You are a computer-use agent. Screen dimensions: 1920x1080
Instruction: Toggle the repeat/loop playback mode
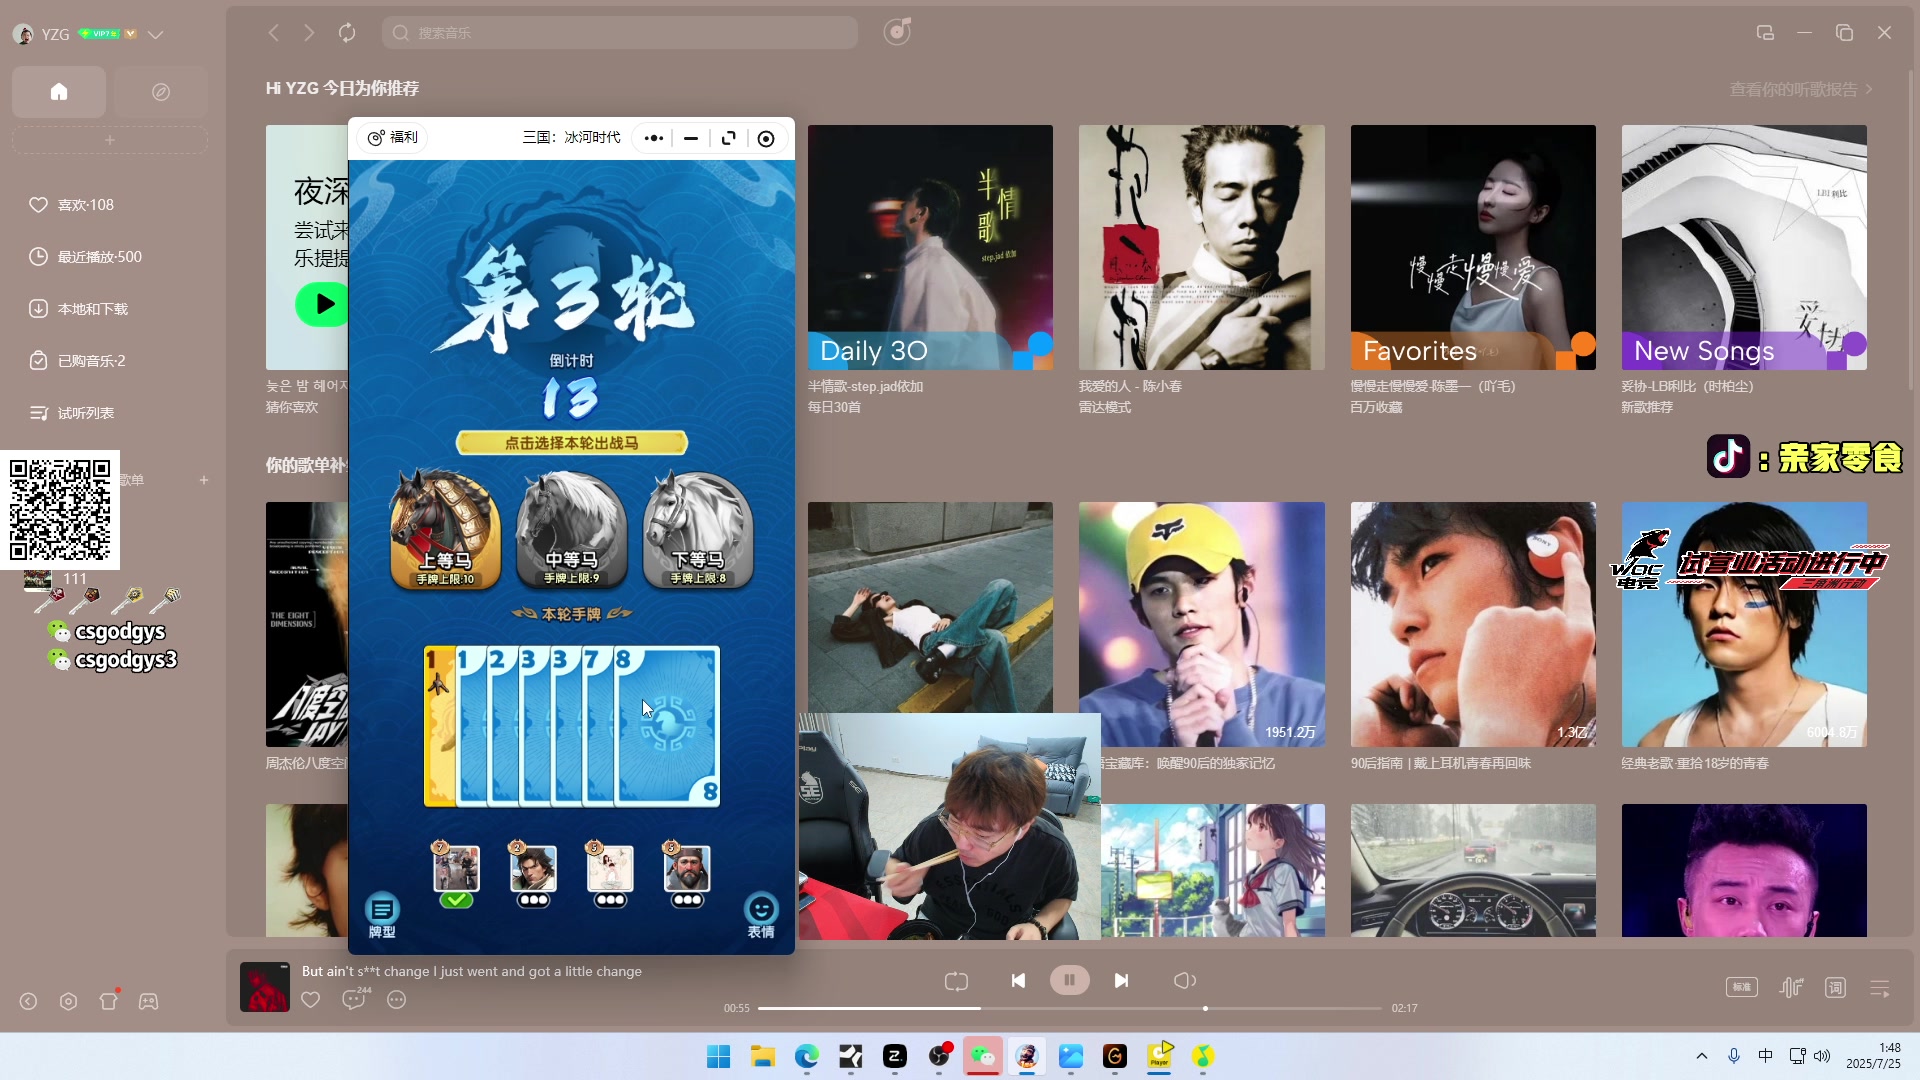tap(956, 981)
